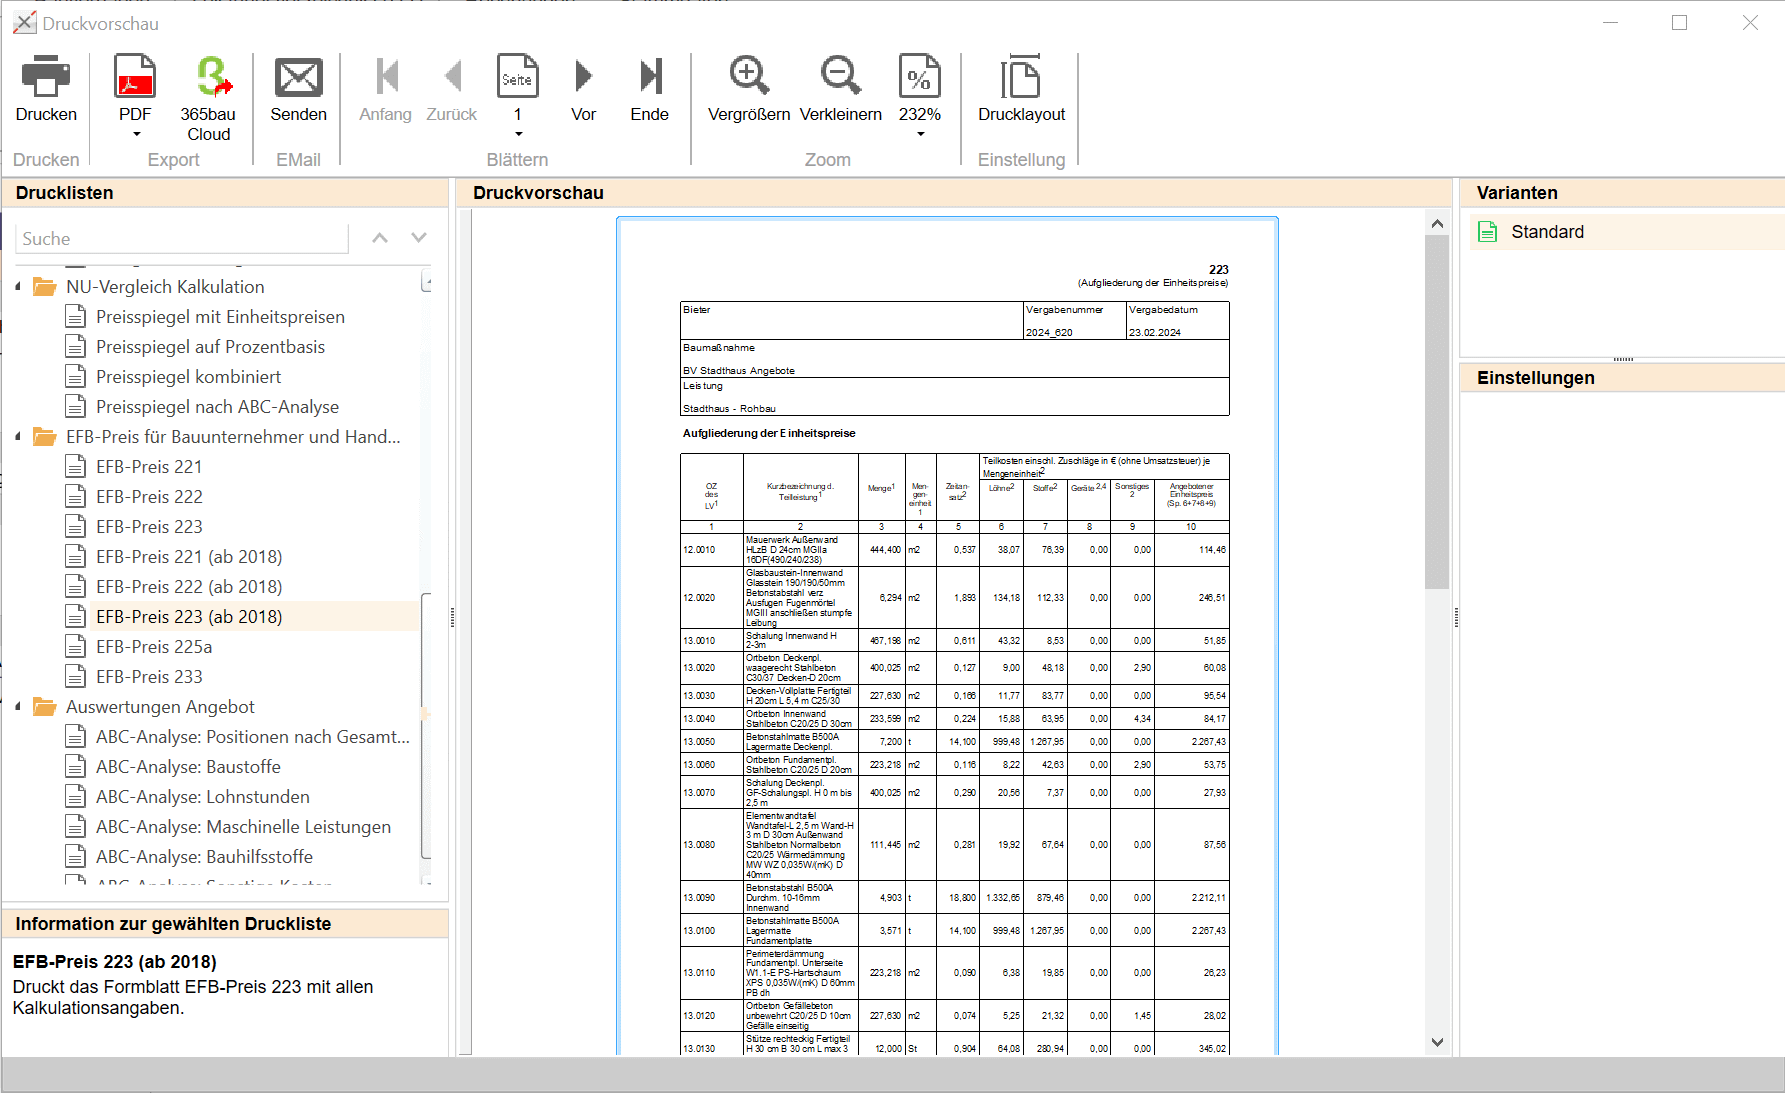
Task: Open ABC-Analyse: Baustoffe report
Action: pos(188,767)
